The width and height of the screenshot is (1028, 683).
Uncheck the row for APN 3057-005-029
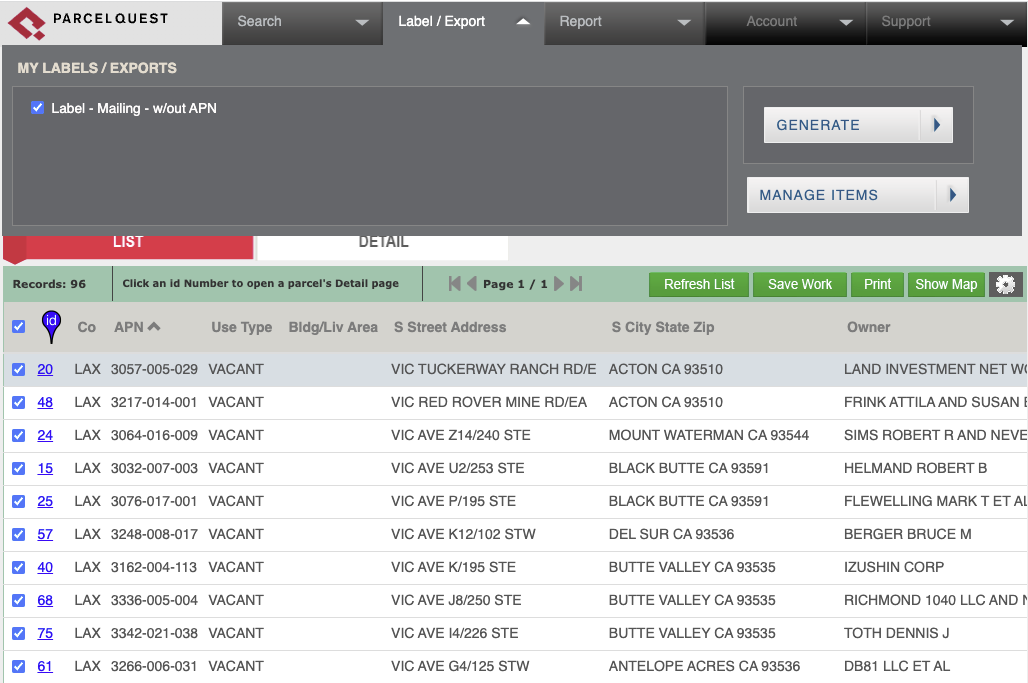pyautogui.click(x=19, y=369)
